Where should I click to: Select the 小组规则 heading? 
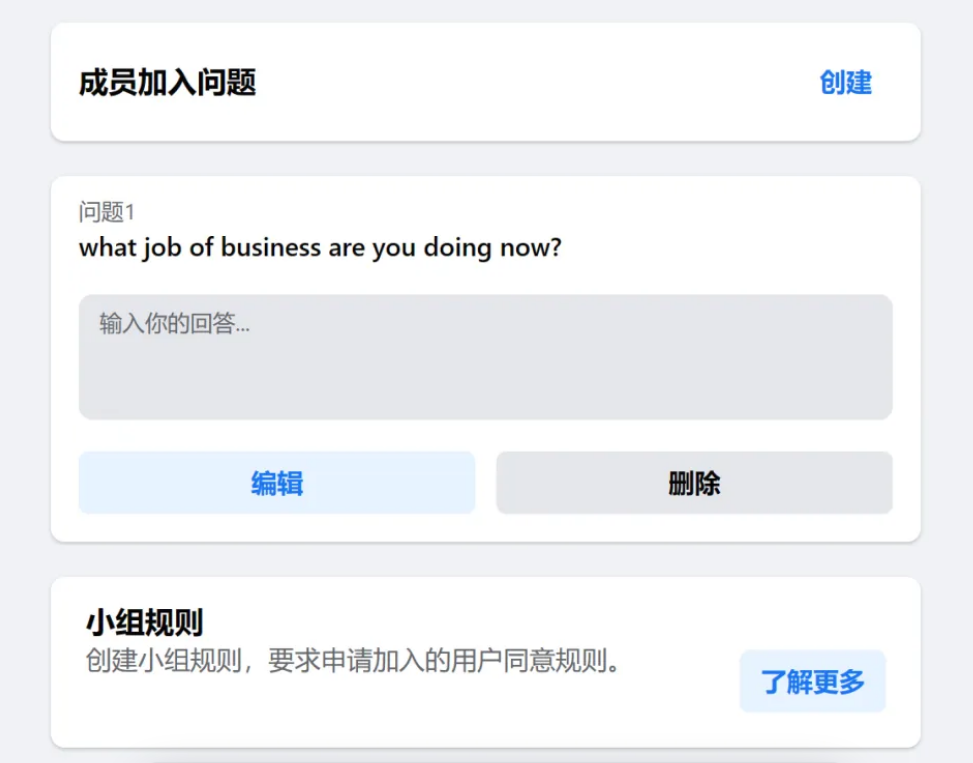144,623
